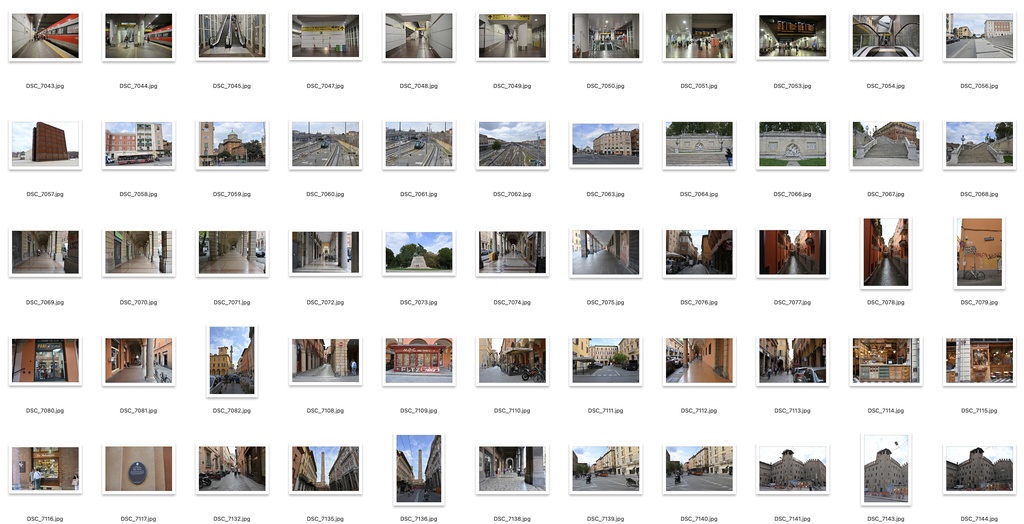Click the DSC_7043.jpg file name label
The height and width of the screenshot is (524, 1024).
[45, 86]
